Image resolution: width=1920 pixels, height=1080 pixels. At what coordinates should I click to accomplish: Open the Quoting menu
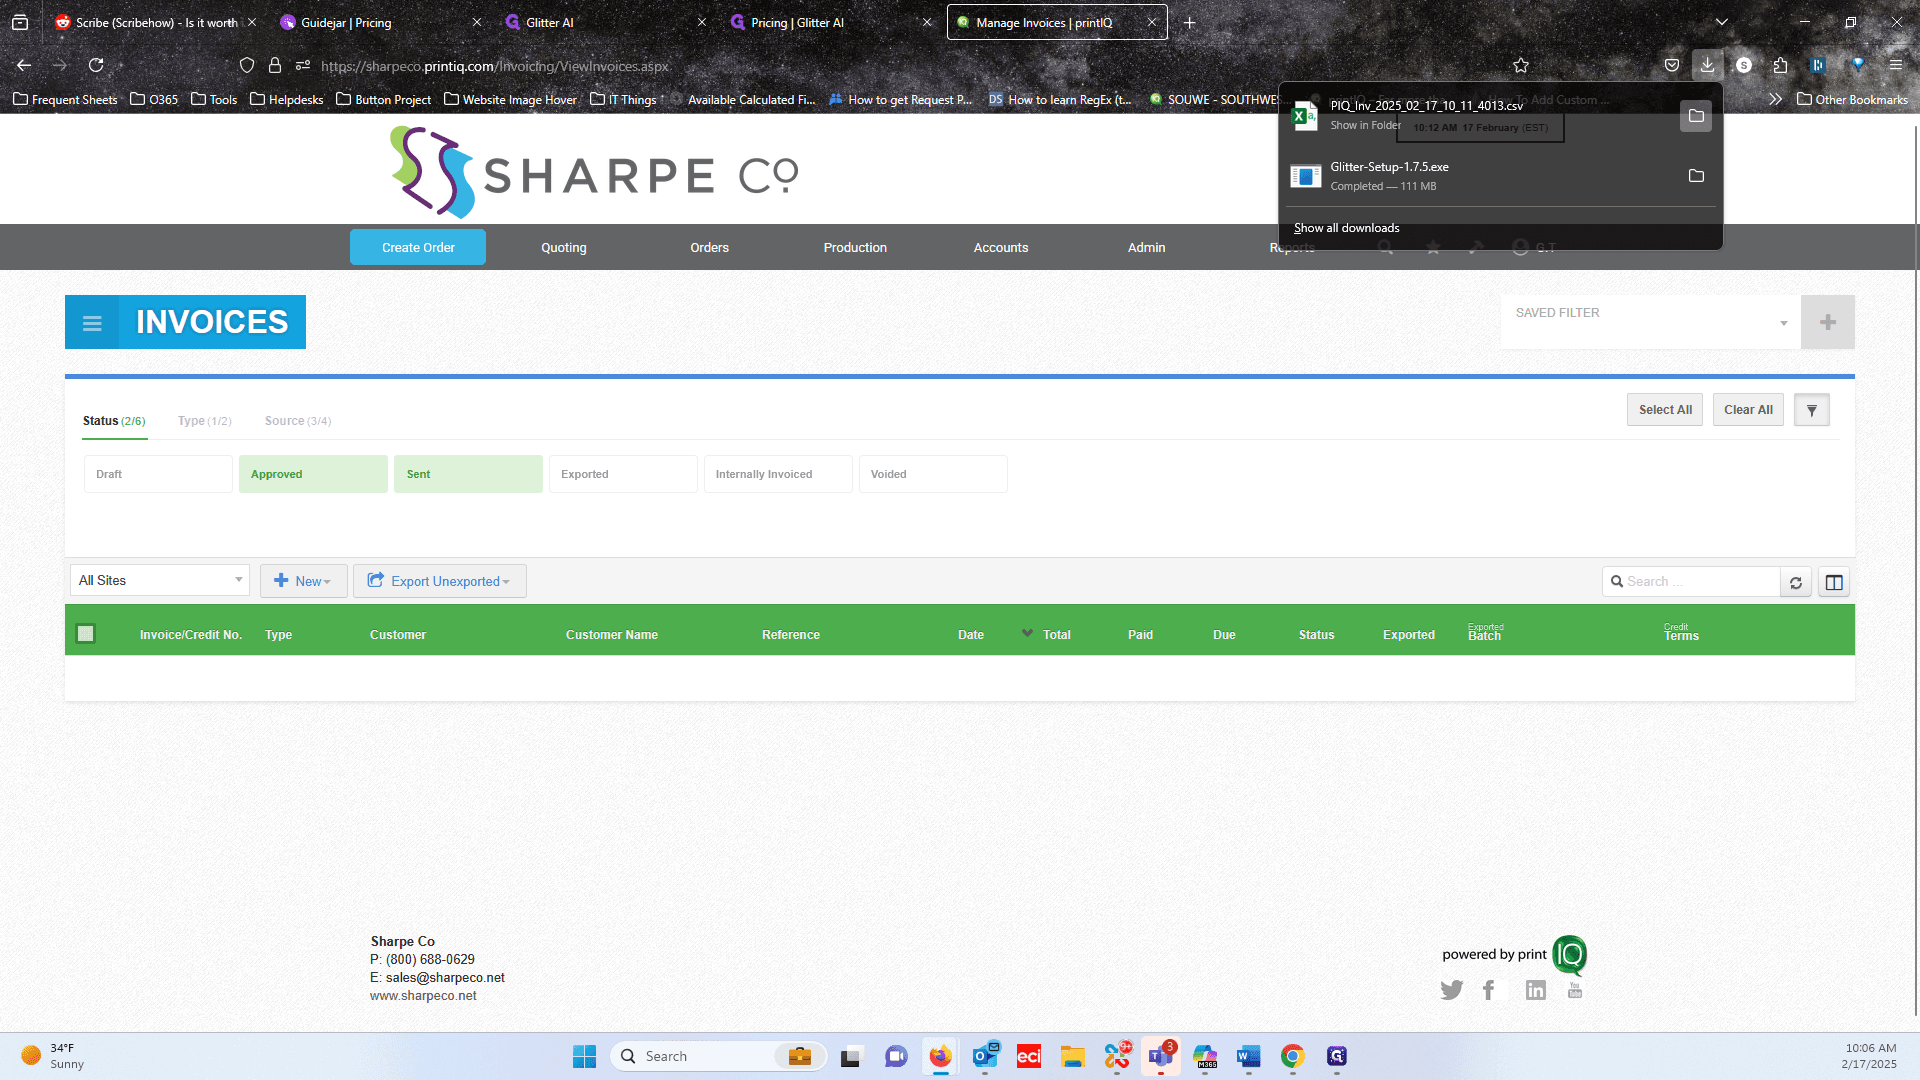(x=564, y=247)
